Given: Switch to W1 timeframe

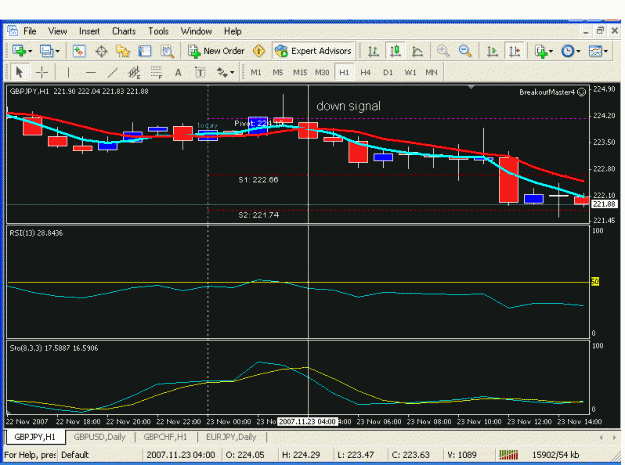Looking at the screenshot, I should [410, 73].
